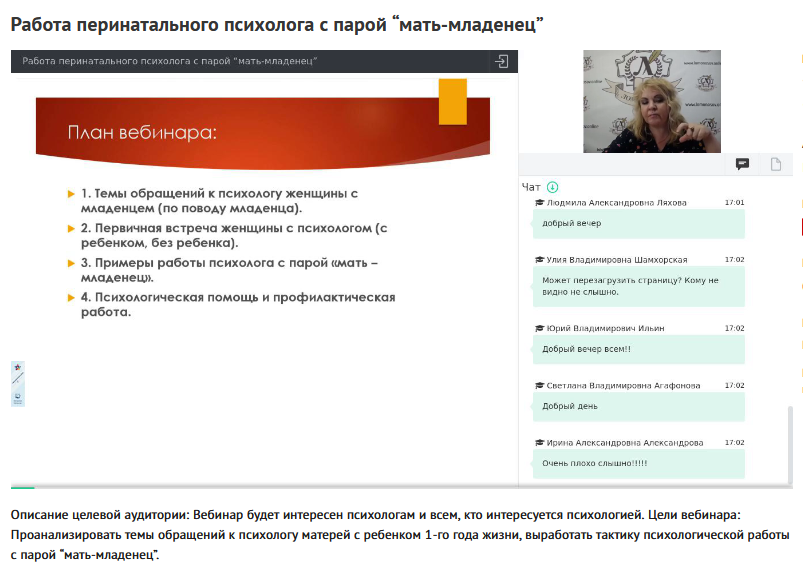Select the line drawing tool on slide
Image resolution: width=803 pixels, height=582 pixels.
click(17, 381)
